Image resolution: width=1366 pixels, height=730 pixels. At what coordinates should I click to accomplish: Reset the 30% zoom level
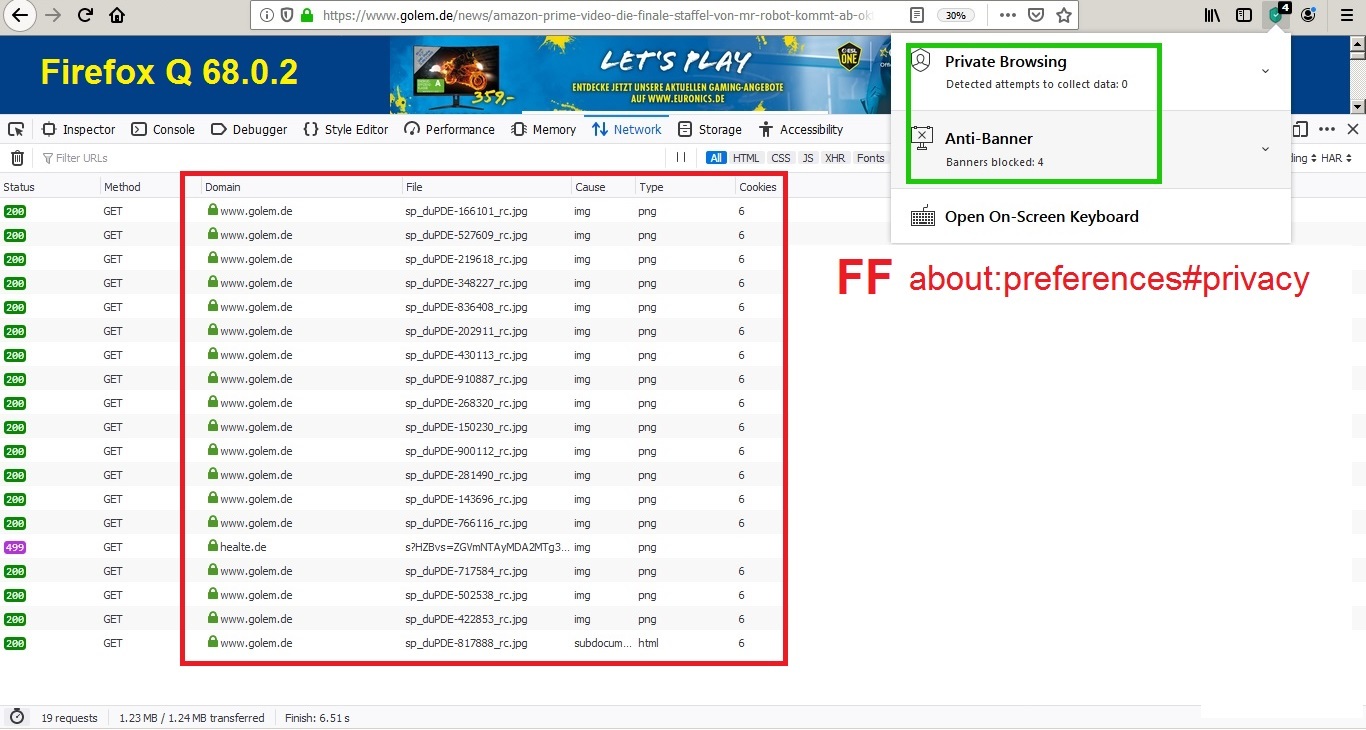click(x=957, y=15)
